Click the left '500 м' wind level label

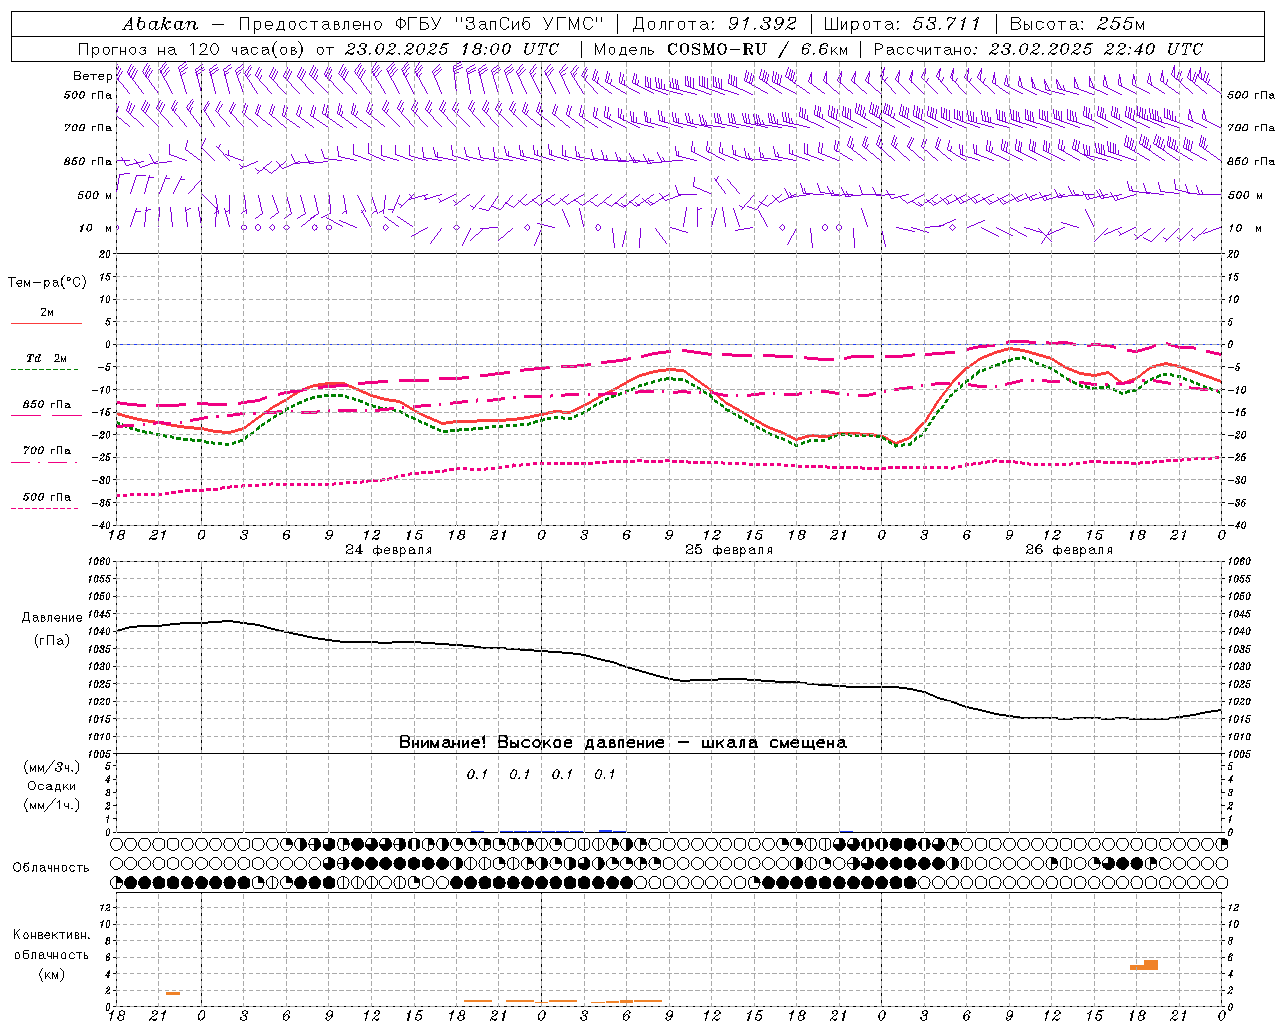coord(95,195)
